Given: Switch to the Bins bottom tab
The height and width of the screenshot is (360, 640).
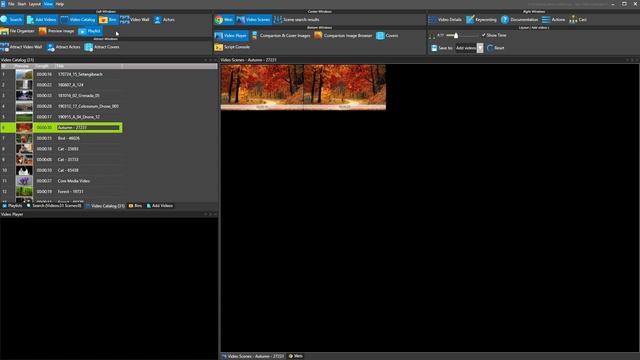Looking at the screenshot, I should [x=135, y=206].
